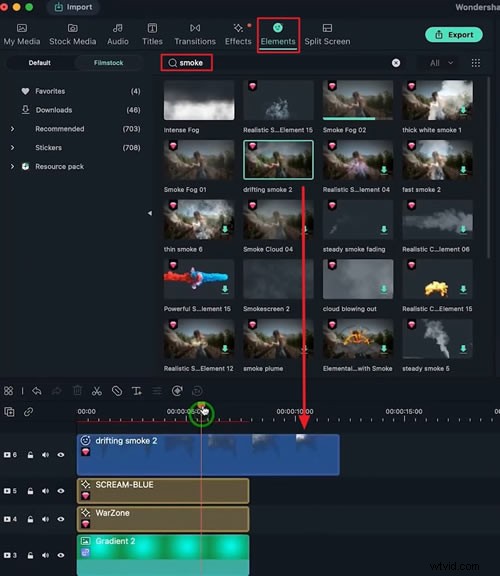Toggle the auto ripple link icon
The image size is (500, 576).
coord(28,412)
